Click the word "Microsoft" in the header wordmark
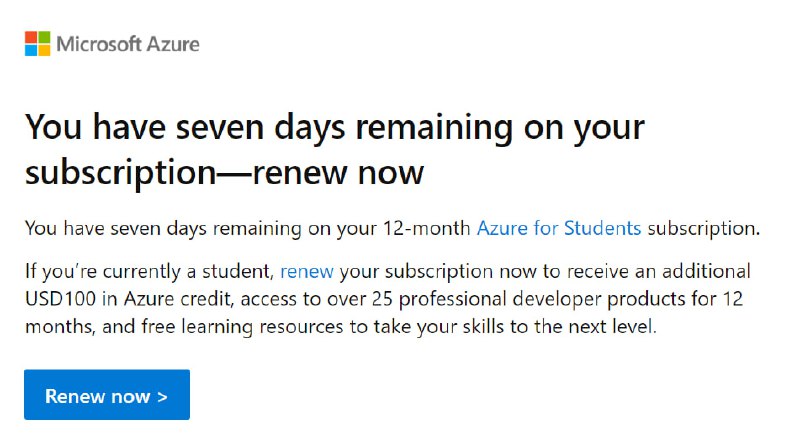The height and width of the screenshot is (446, 800). (x=101, y=44)
